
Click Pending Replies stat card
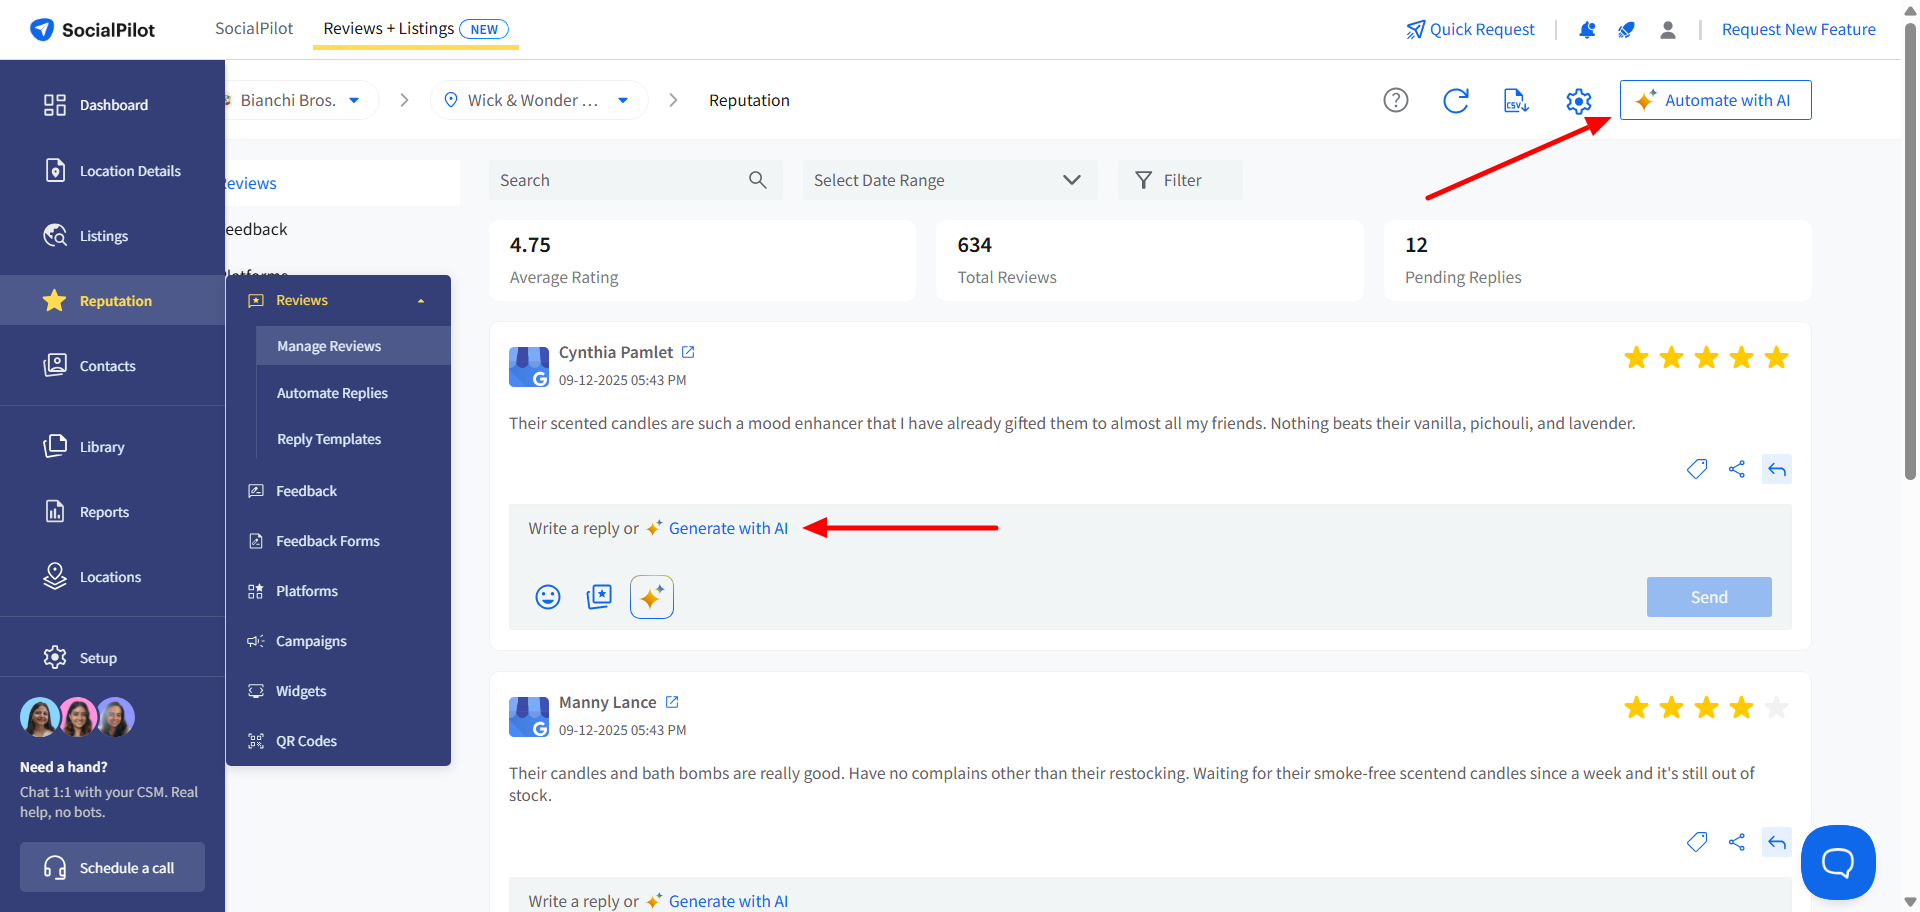[1597, 260]
